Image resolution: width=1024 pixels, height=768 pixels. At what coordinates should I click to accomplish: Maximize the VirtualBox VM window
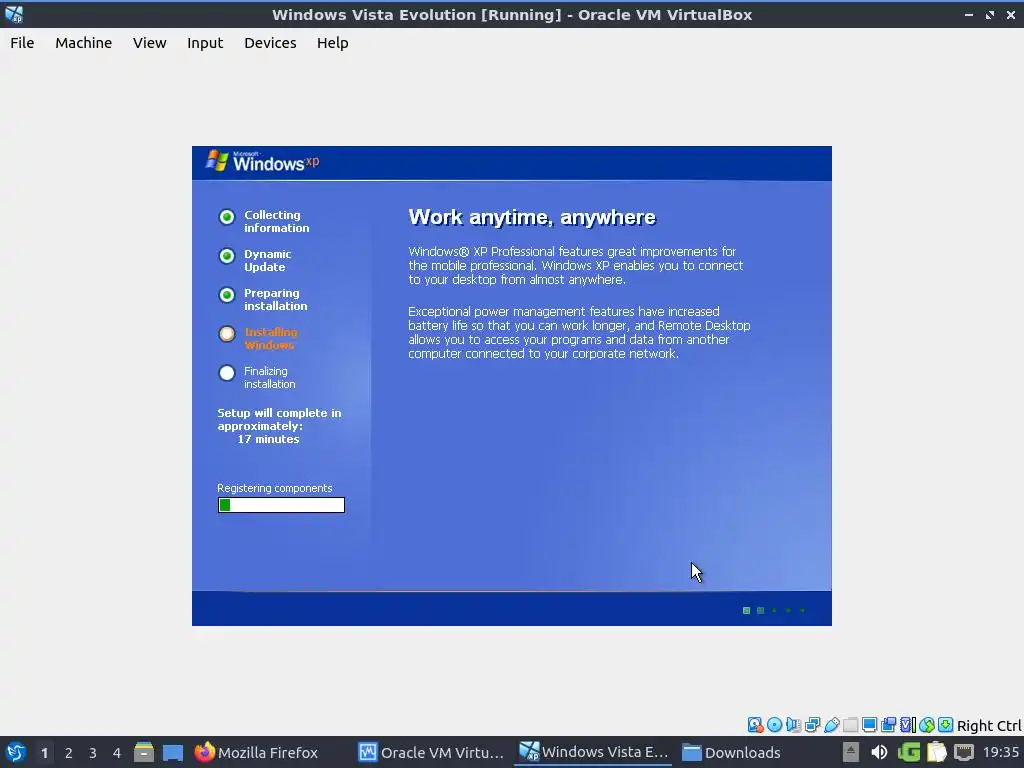click(x=990, y=14)
